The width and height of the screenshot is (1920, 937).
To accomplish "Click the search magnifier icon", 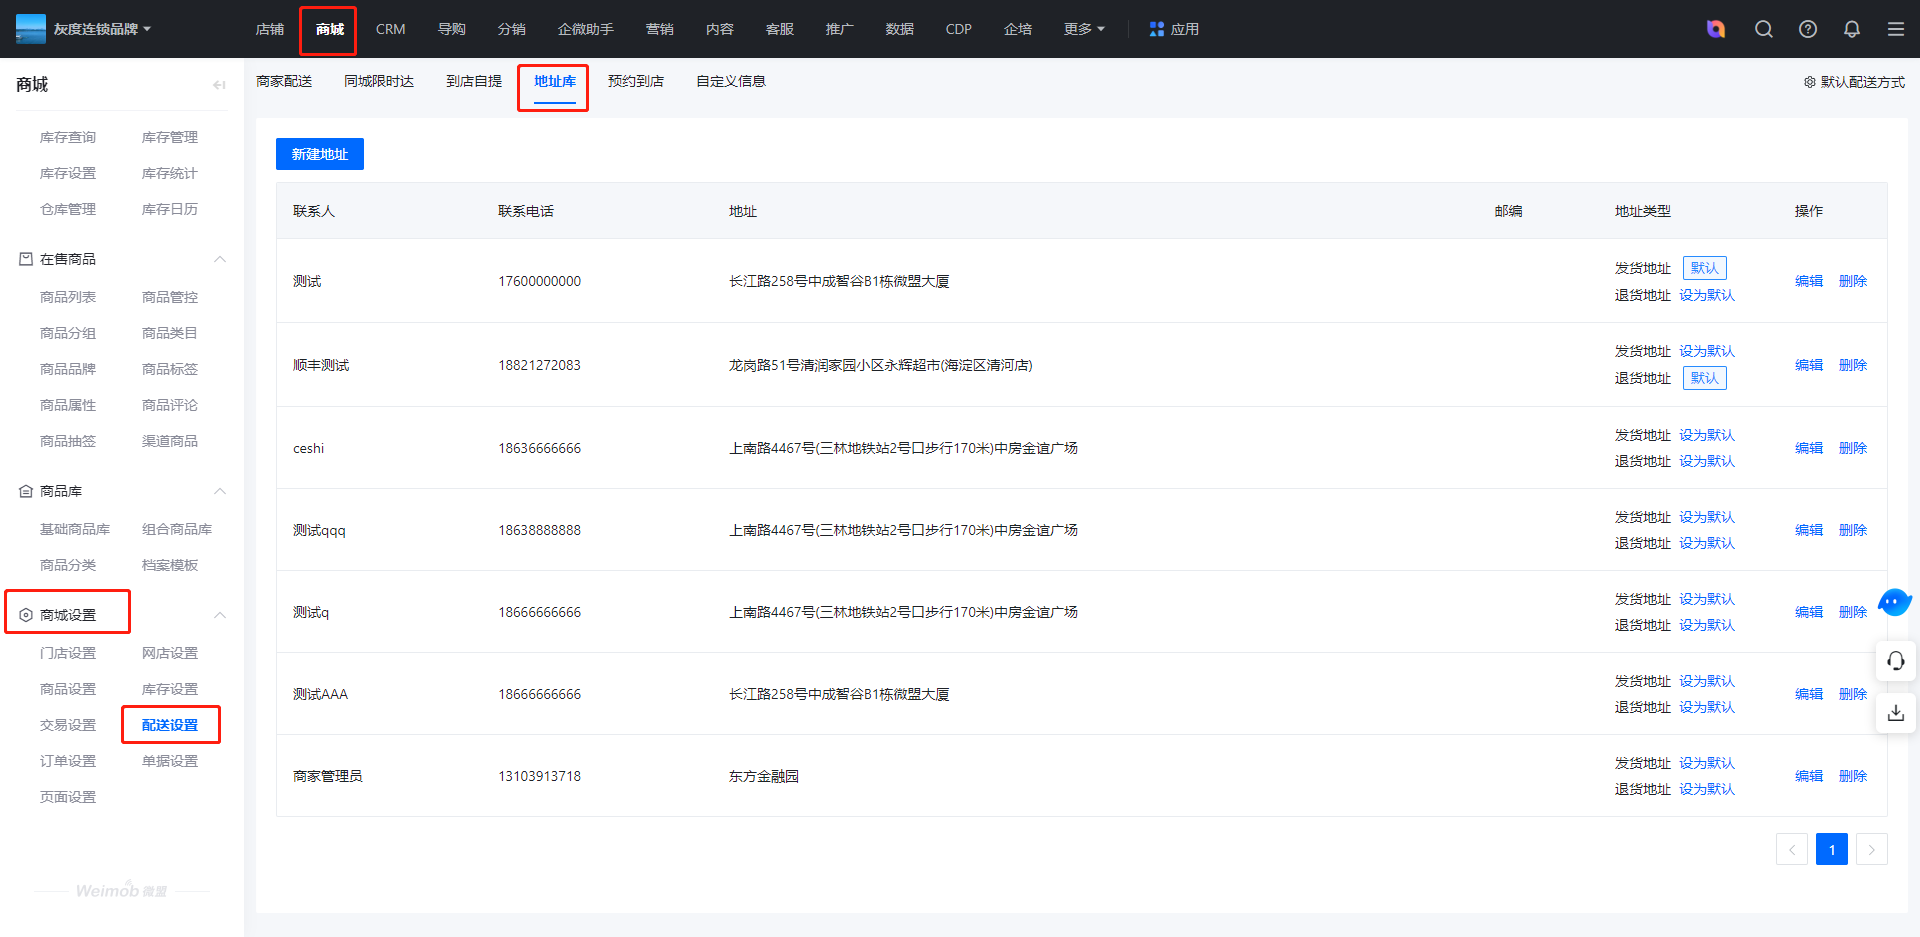I will coord(1764,29).
